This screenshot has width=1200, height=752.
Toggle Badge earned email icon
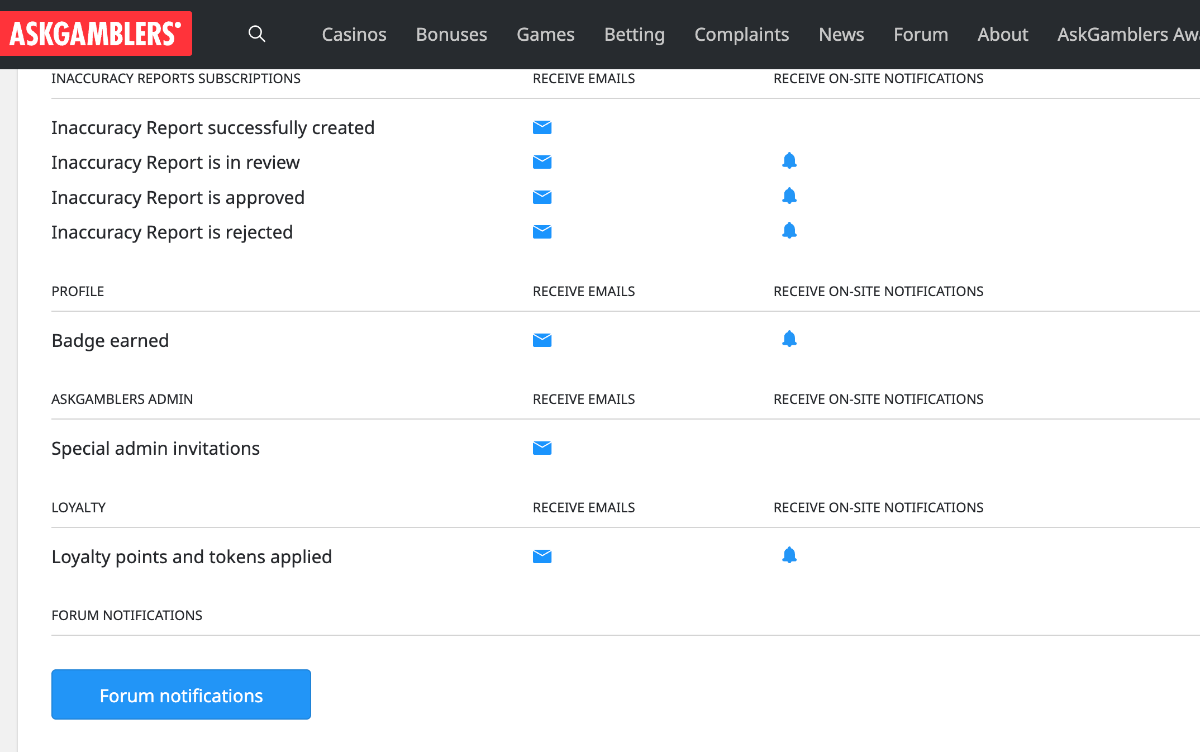coord(542,340)
